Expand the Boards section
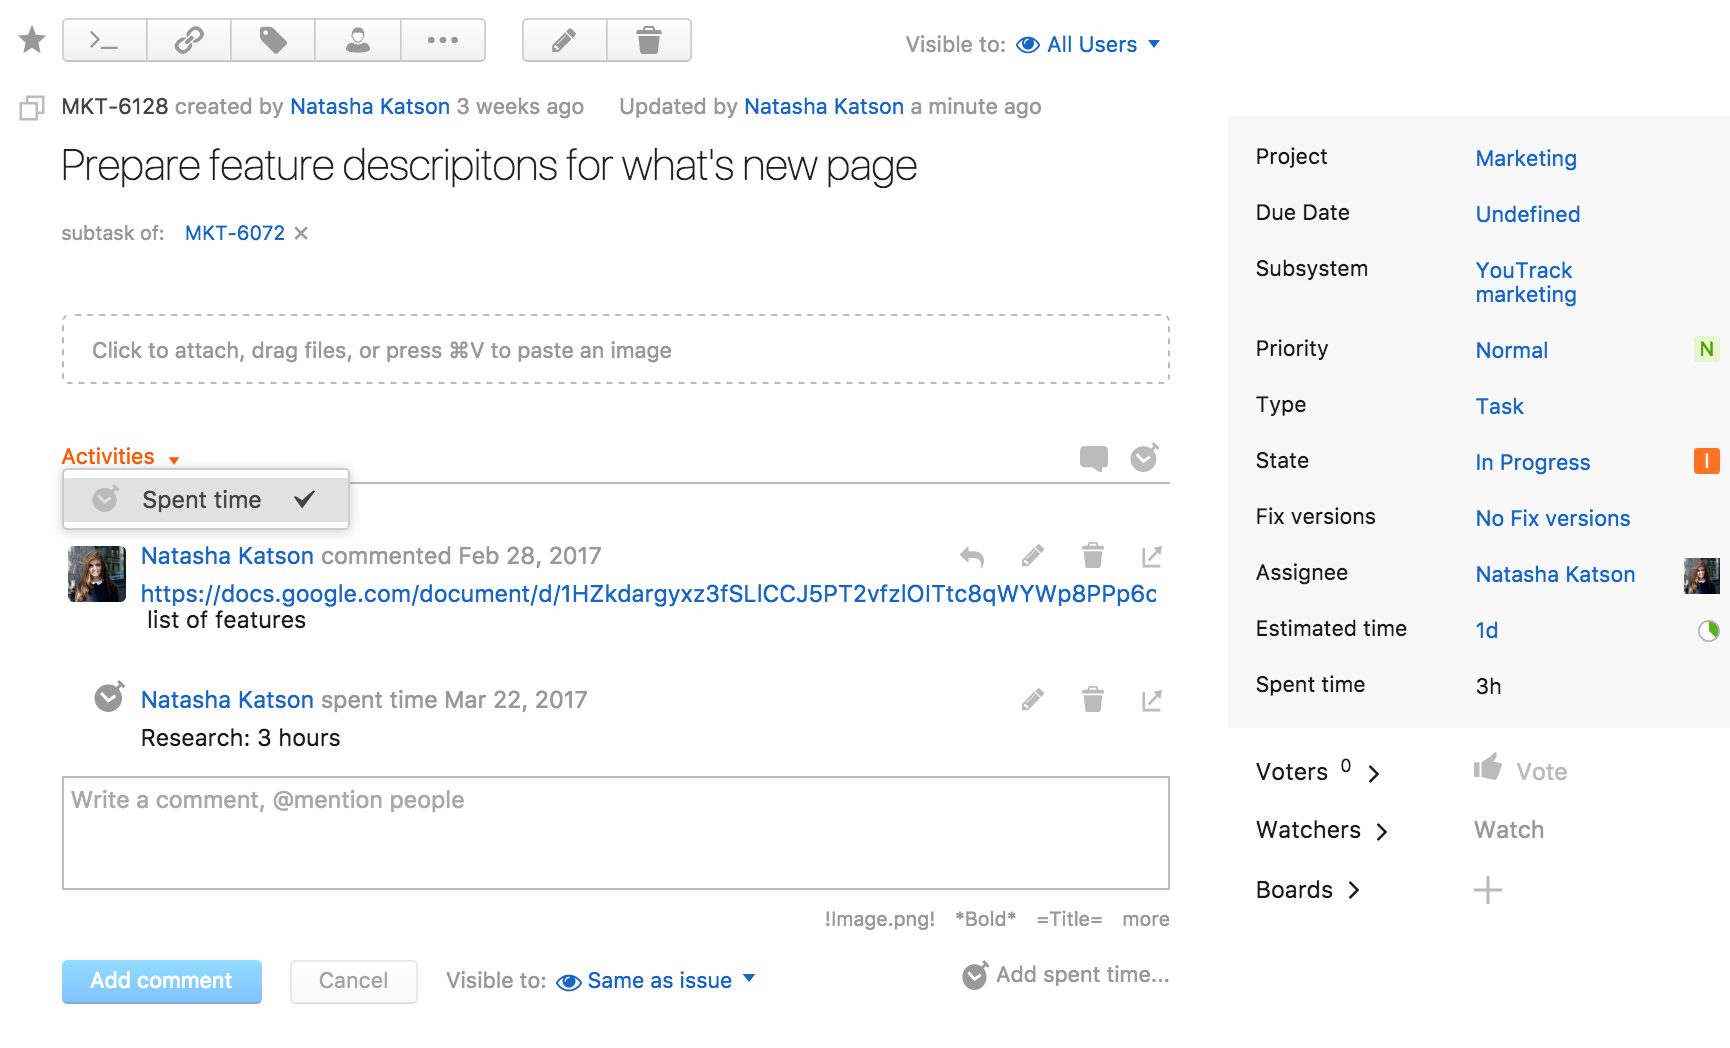 [x=1308, y=890]
